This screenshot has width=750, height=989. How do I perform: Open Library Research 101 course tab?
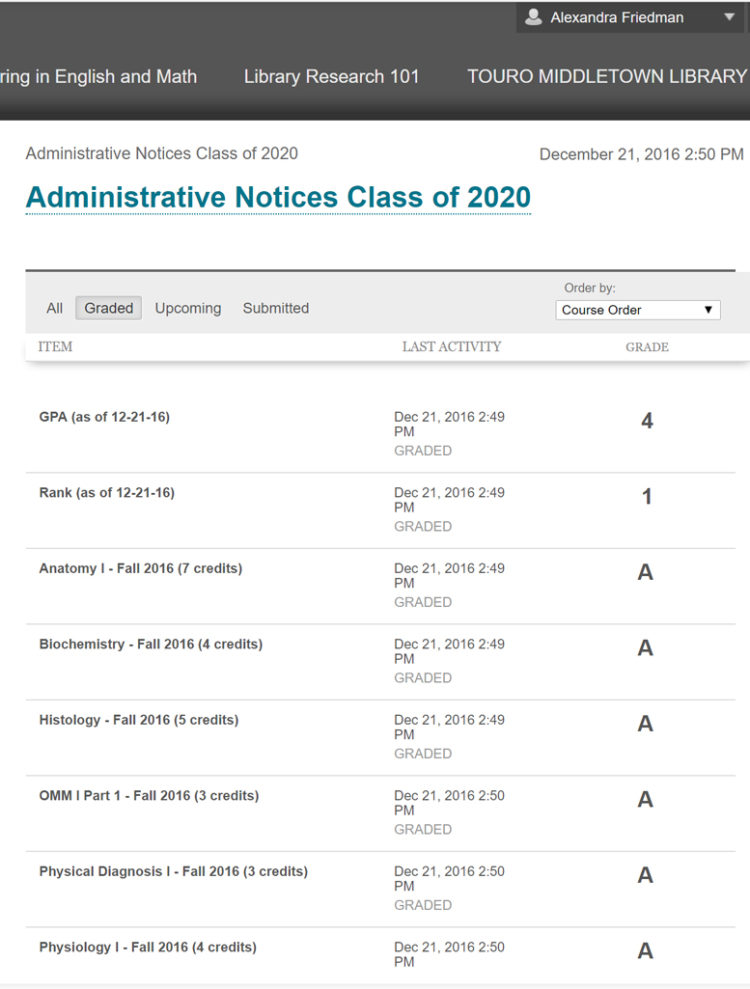point(332,76)
